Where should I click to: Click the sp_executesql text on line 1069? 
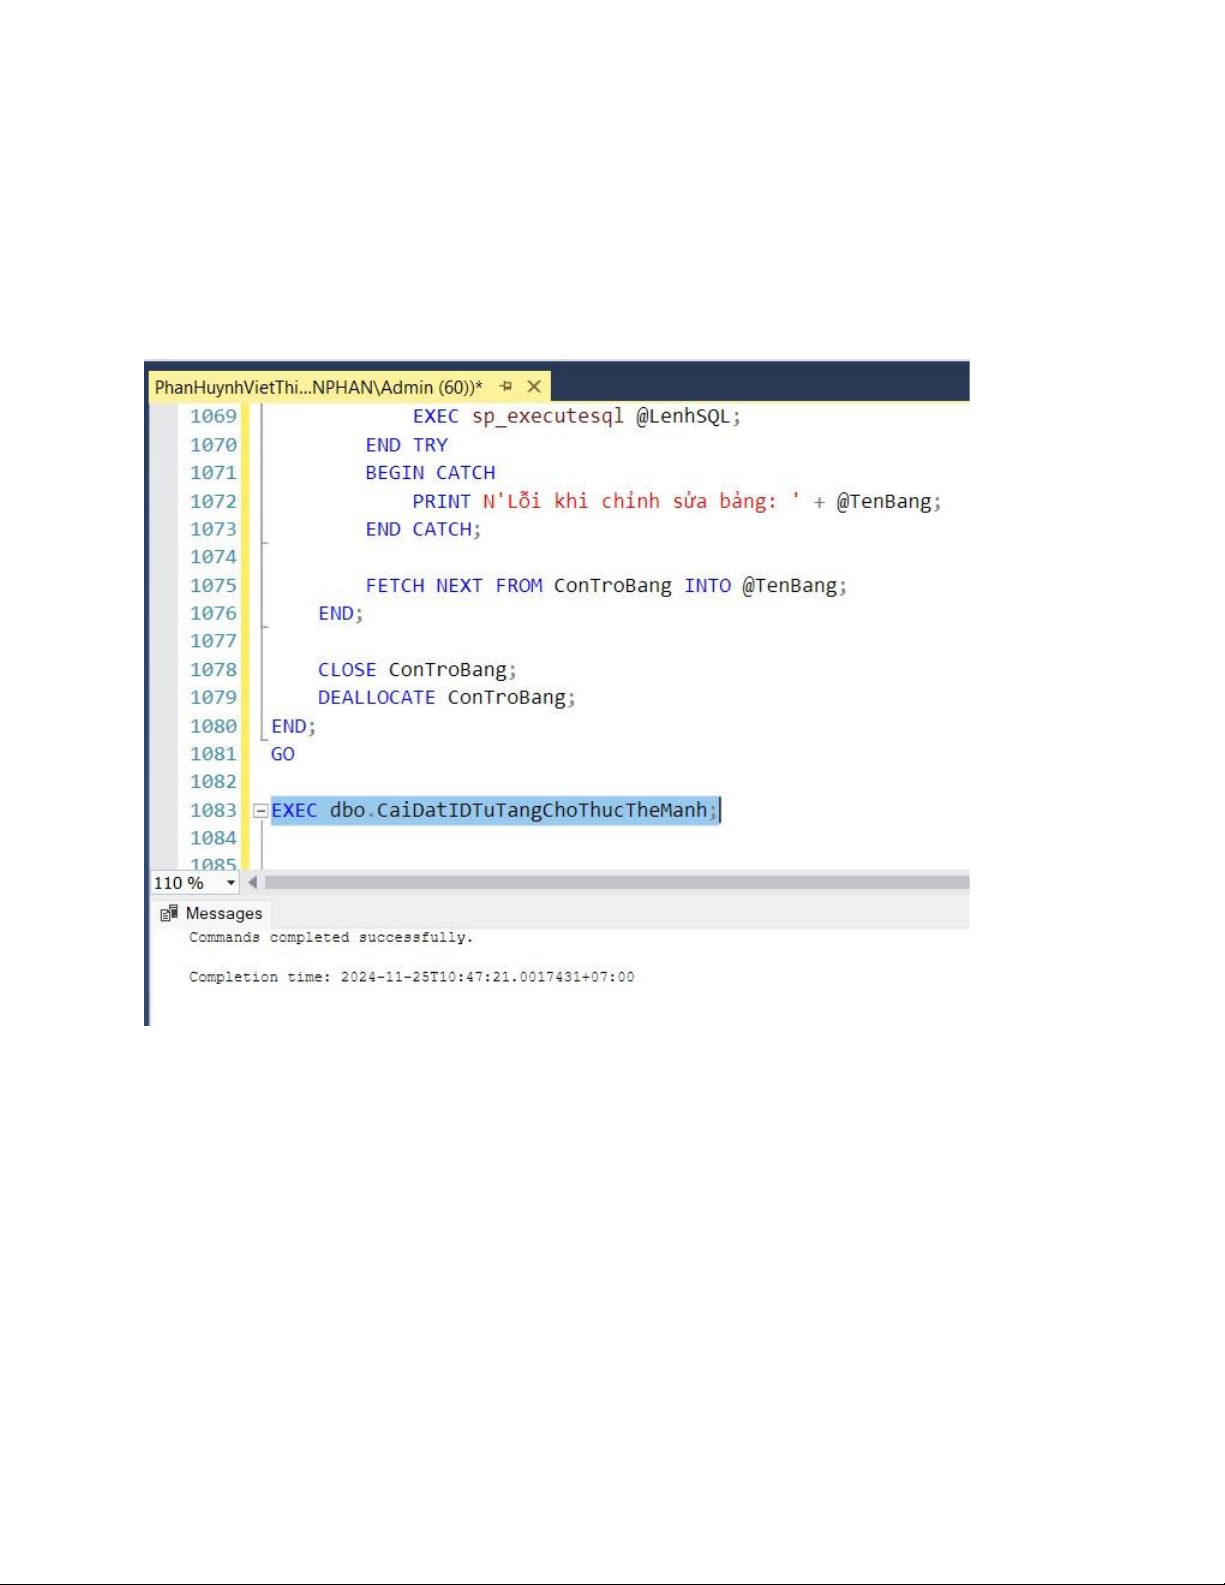pyautogui.click(x=548, y=416)
